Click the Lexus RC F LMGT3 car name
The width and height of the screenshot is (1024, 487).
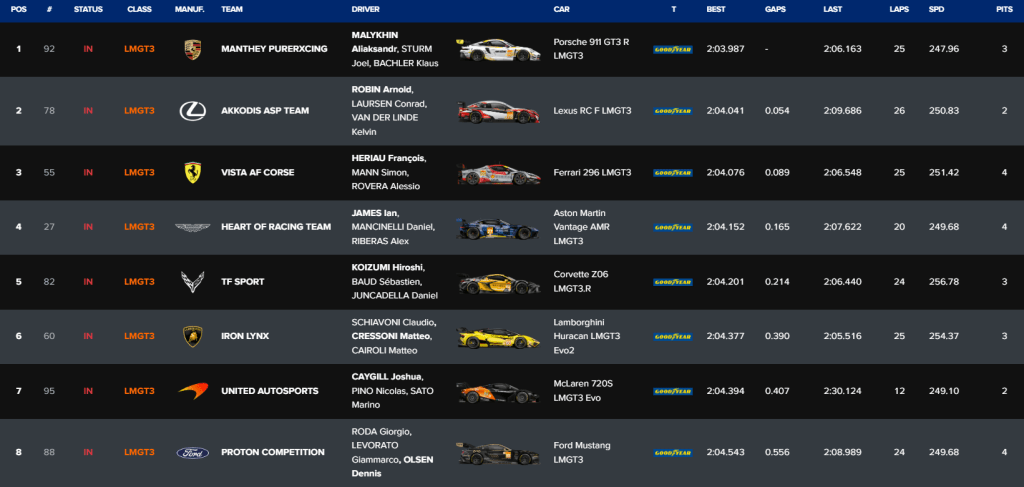(592, 111)
